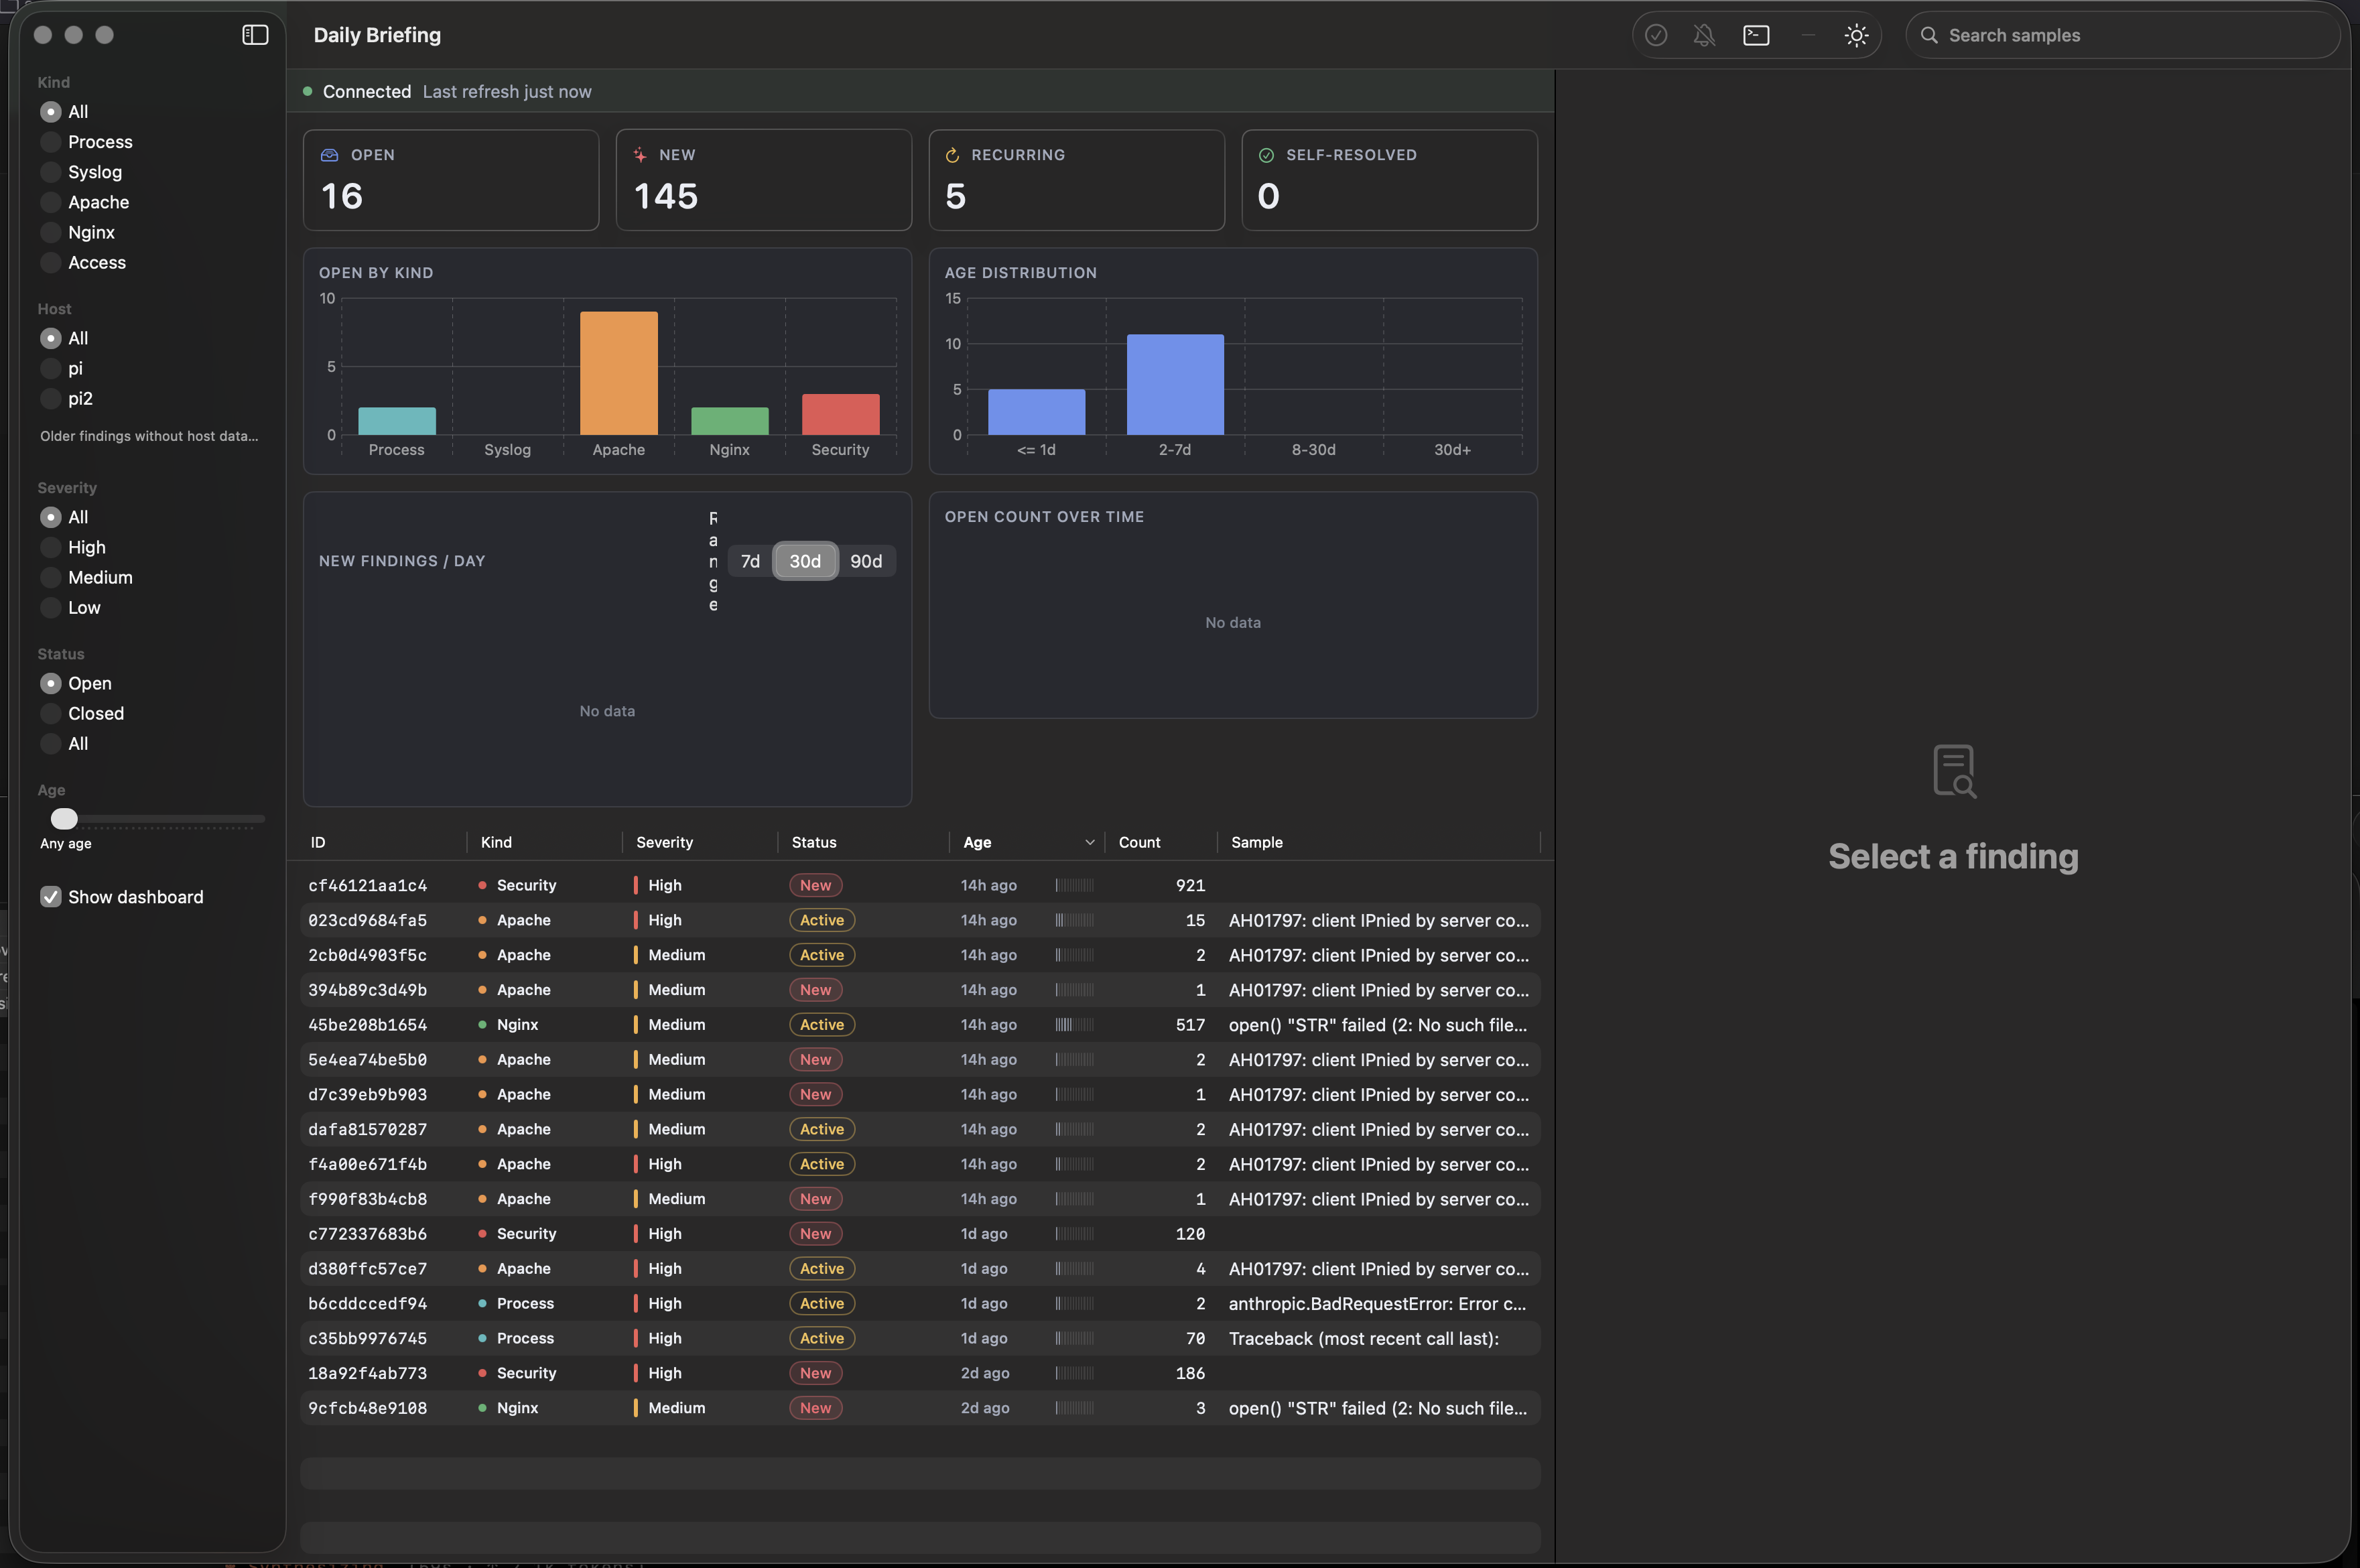
Task: Toggle the light theme sun icon
Action: pos(1856,35)
